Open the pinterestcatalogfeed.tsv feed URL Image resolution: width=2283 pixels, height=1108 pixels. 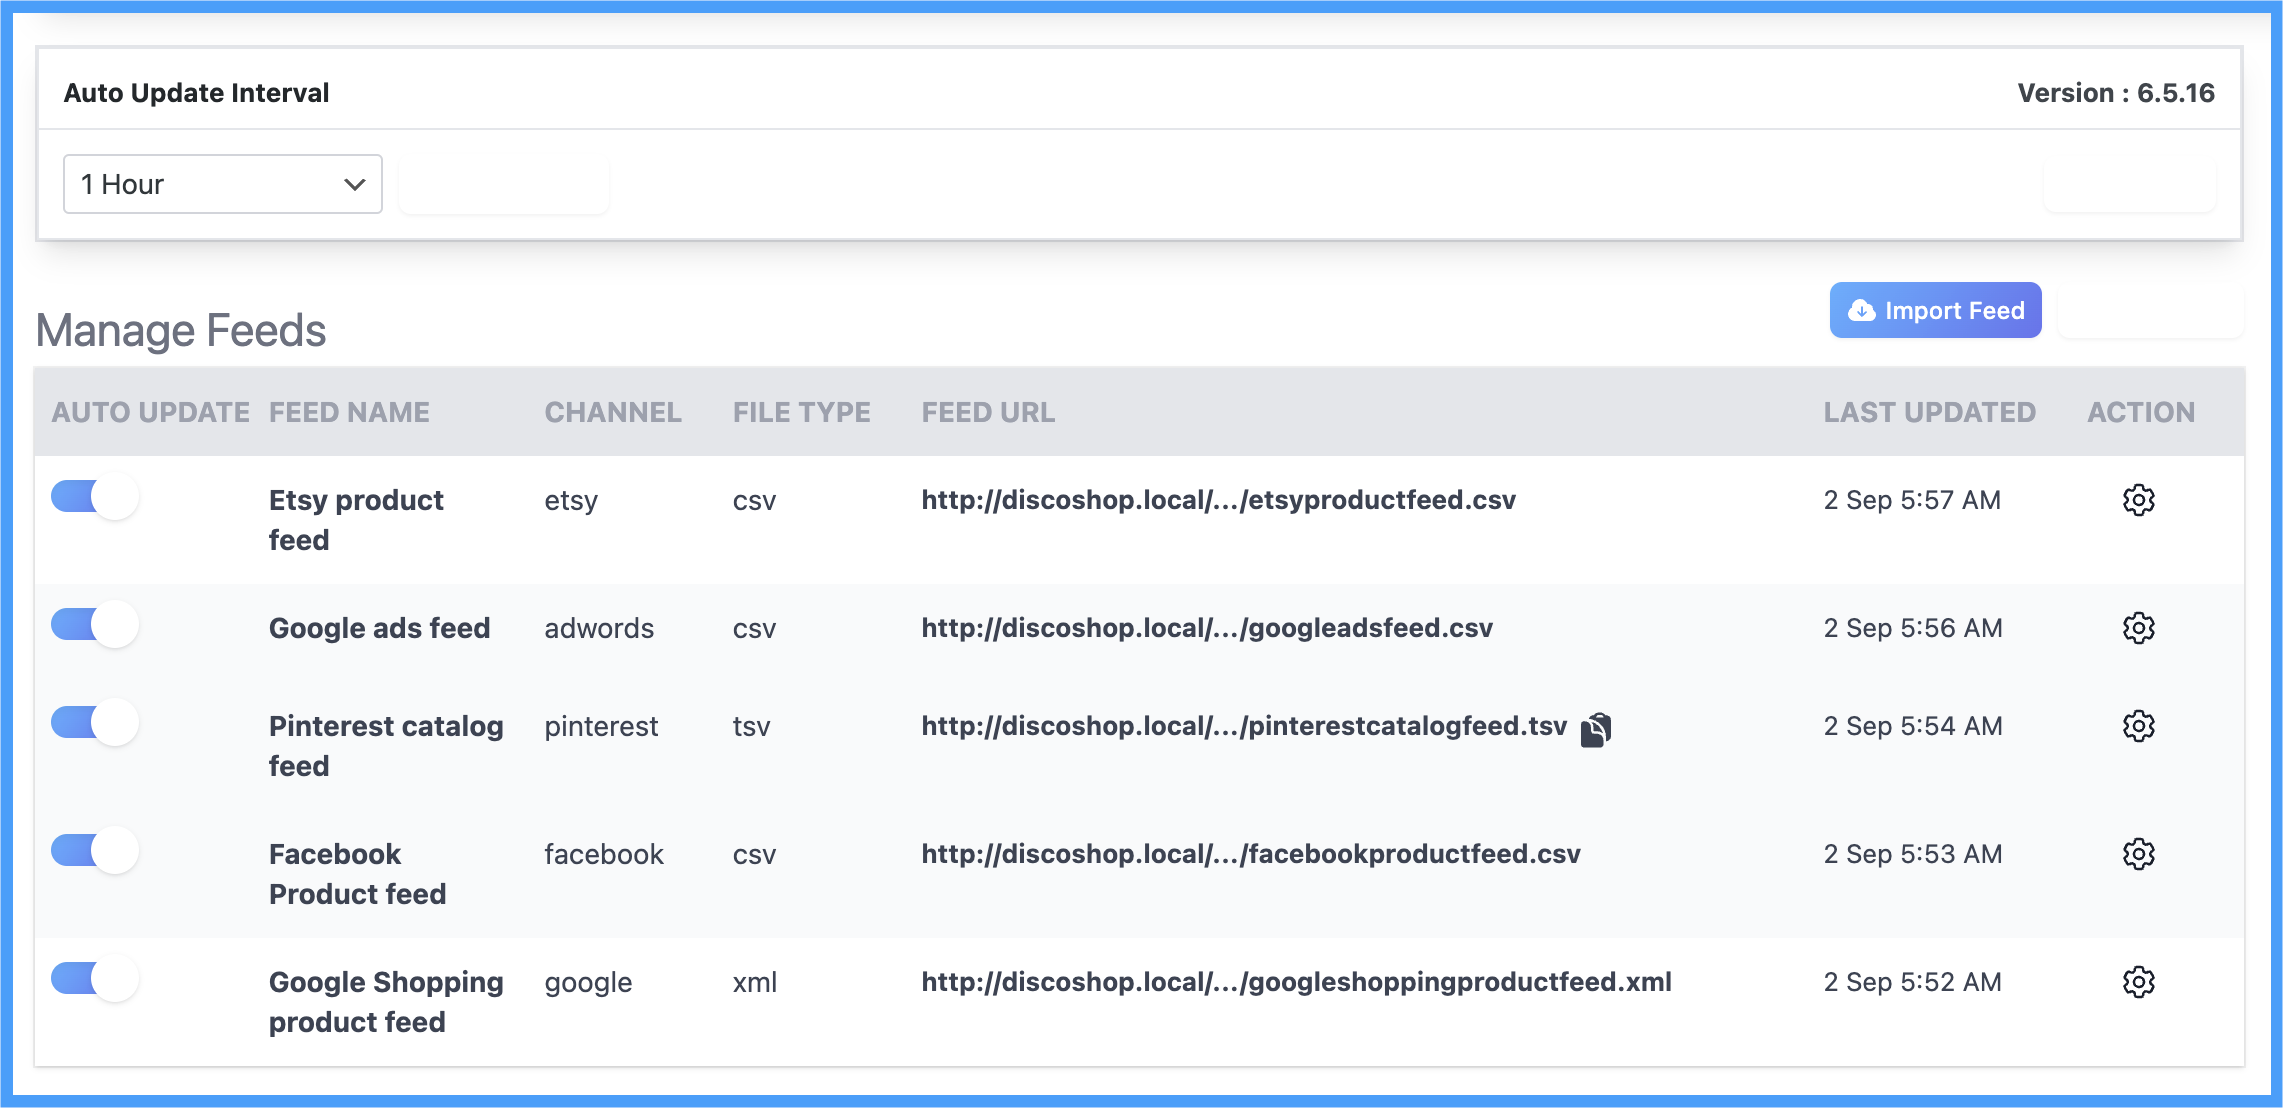pyautogui.click(x=1244, y=726)
